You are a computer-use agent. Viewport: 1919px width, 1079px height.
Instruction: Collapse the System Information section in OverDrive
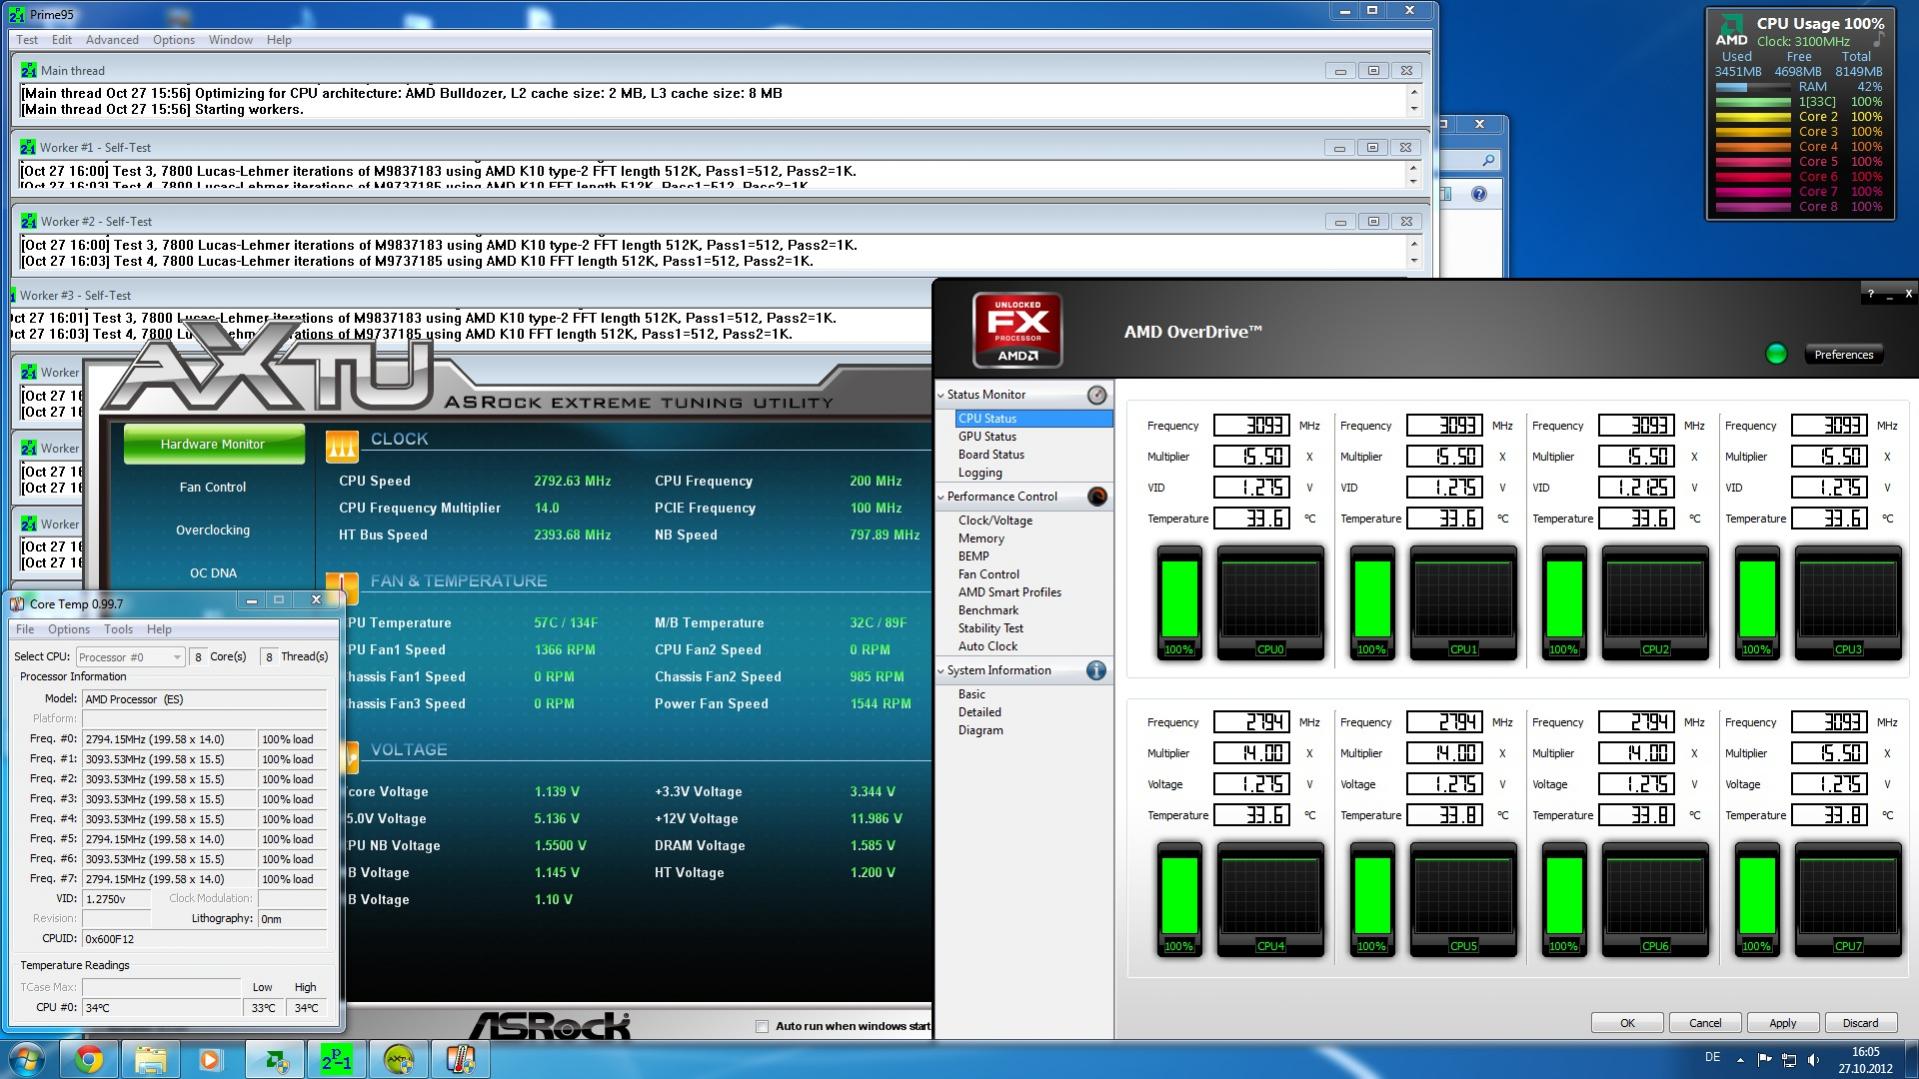(941, 671)
